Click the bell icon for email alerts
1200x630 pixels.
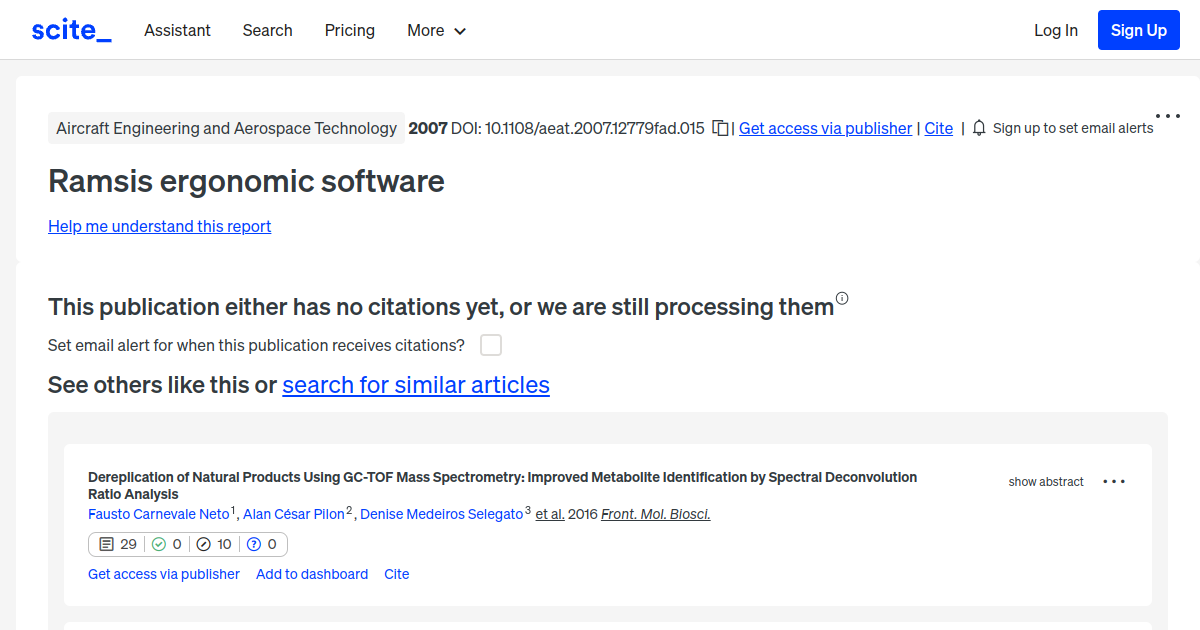[x=978, y=128]
